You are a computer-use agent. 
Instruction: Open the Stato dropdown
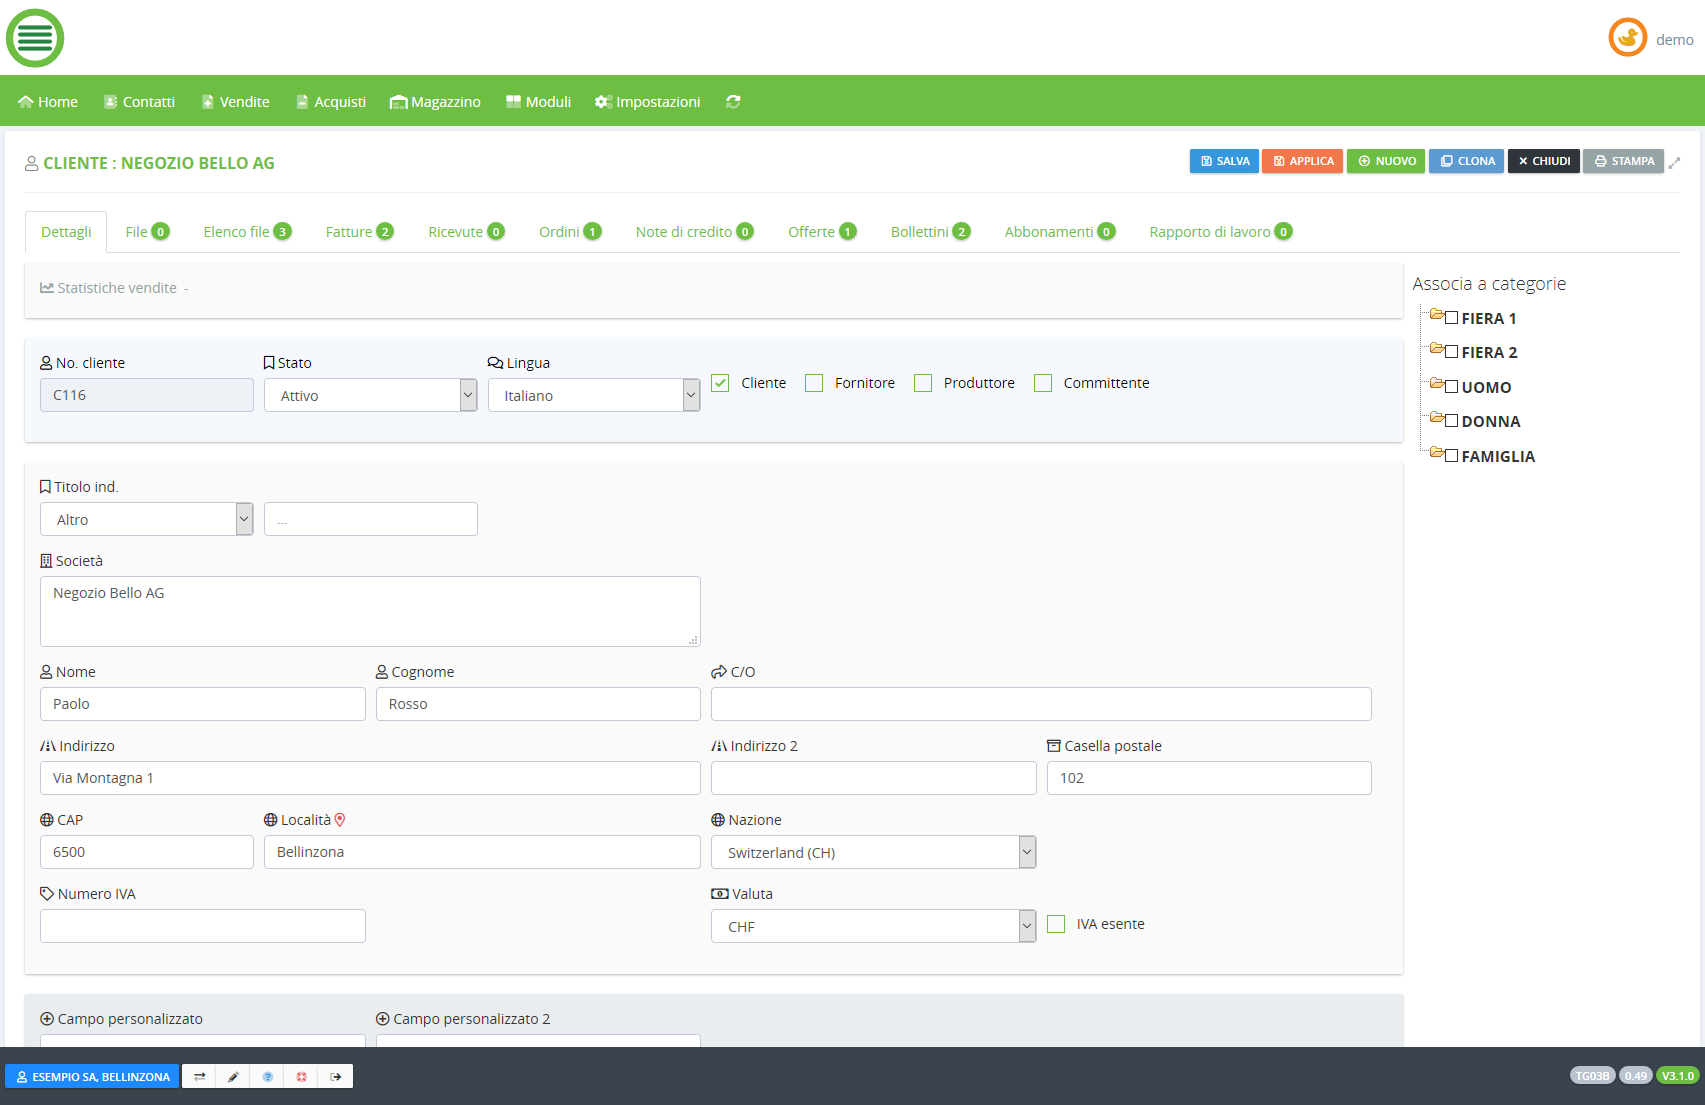[370, 396]
